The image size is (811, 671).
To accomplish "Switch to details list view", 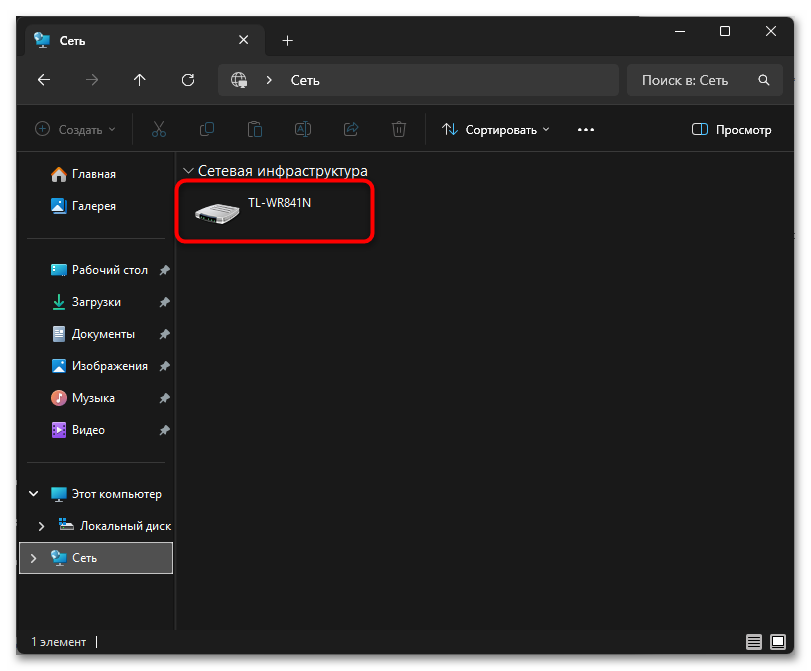I will pyautogui.click(x=753, y=641).
